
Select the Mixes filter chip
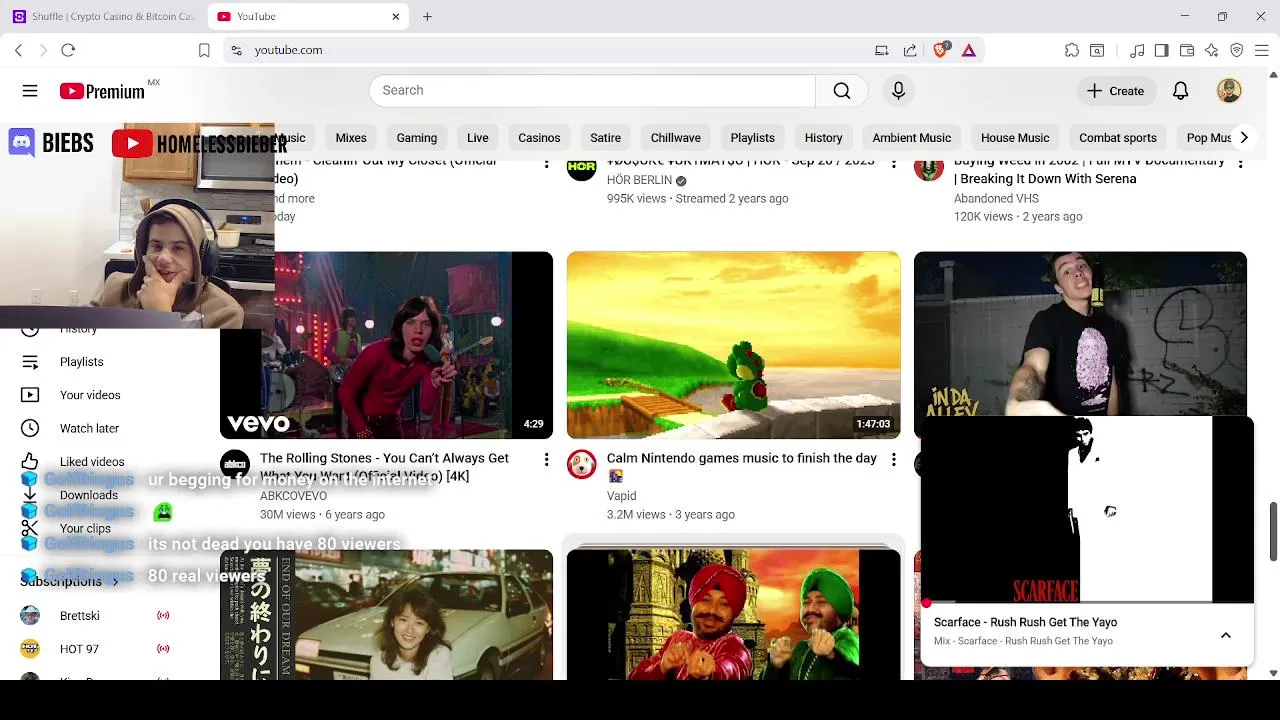[x=351, y=138]
